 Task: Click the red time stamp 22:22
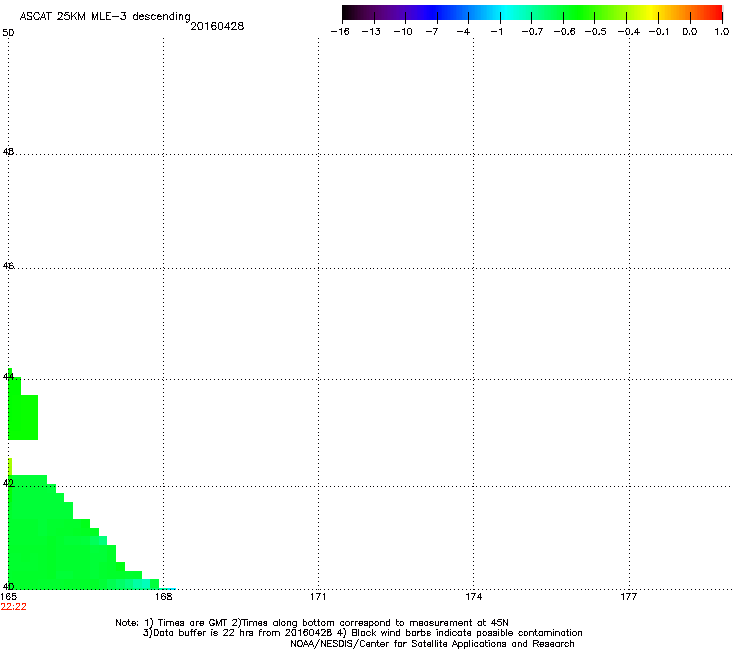14,607
